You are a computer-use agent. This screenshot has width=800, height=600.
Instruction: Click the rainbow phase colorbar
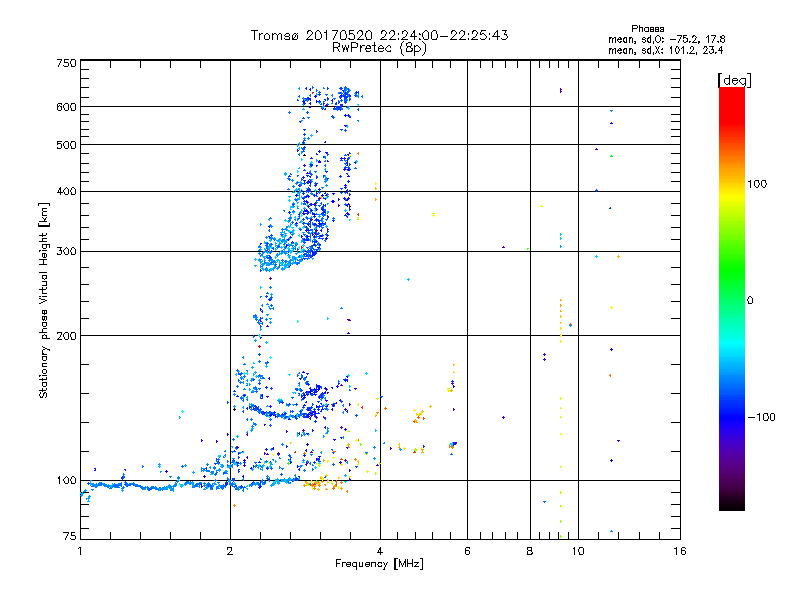tap(732, 298)
